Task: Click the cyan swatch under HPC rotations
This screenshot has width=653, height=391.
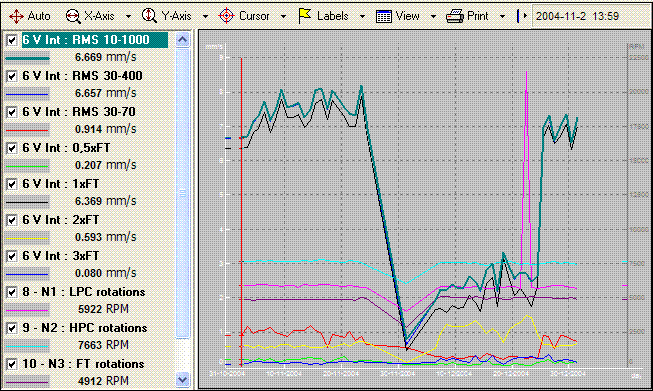Action: (x=27, y=346)
